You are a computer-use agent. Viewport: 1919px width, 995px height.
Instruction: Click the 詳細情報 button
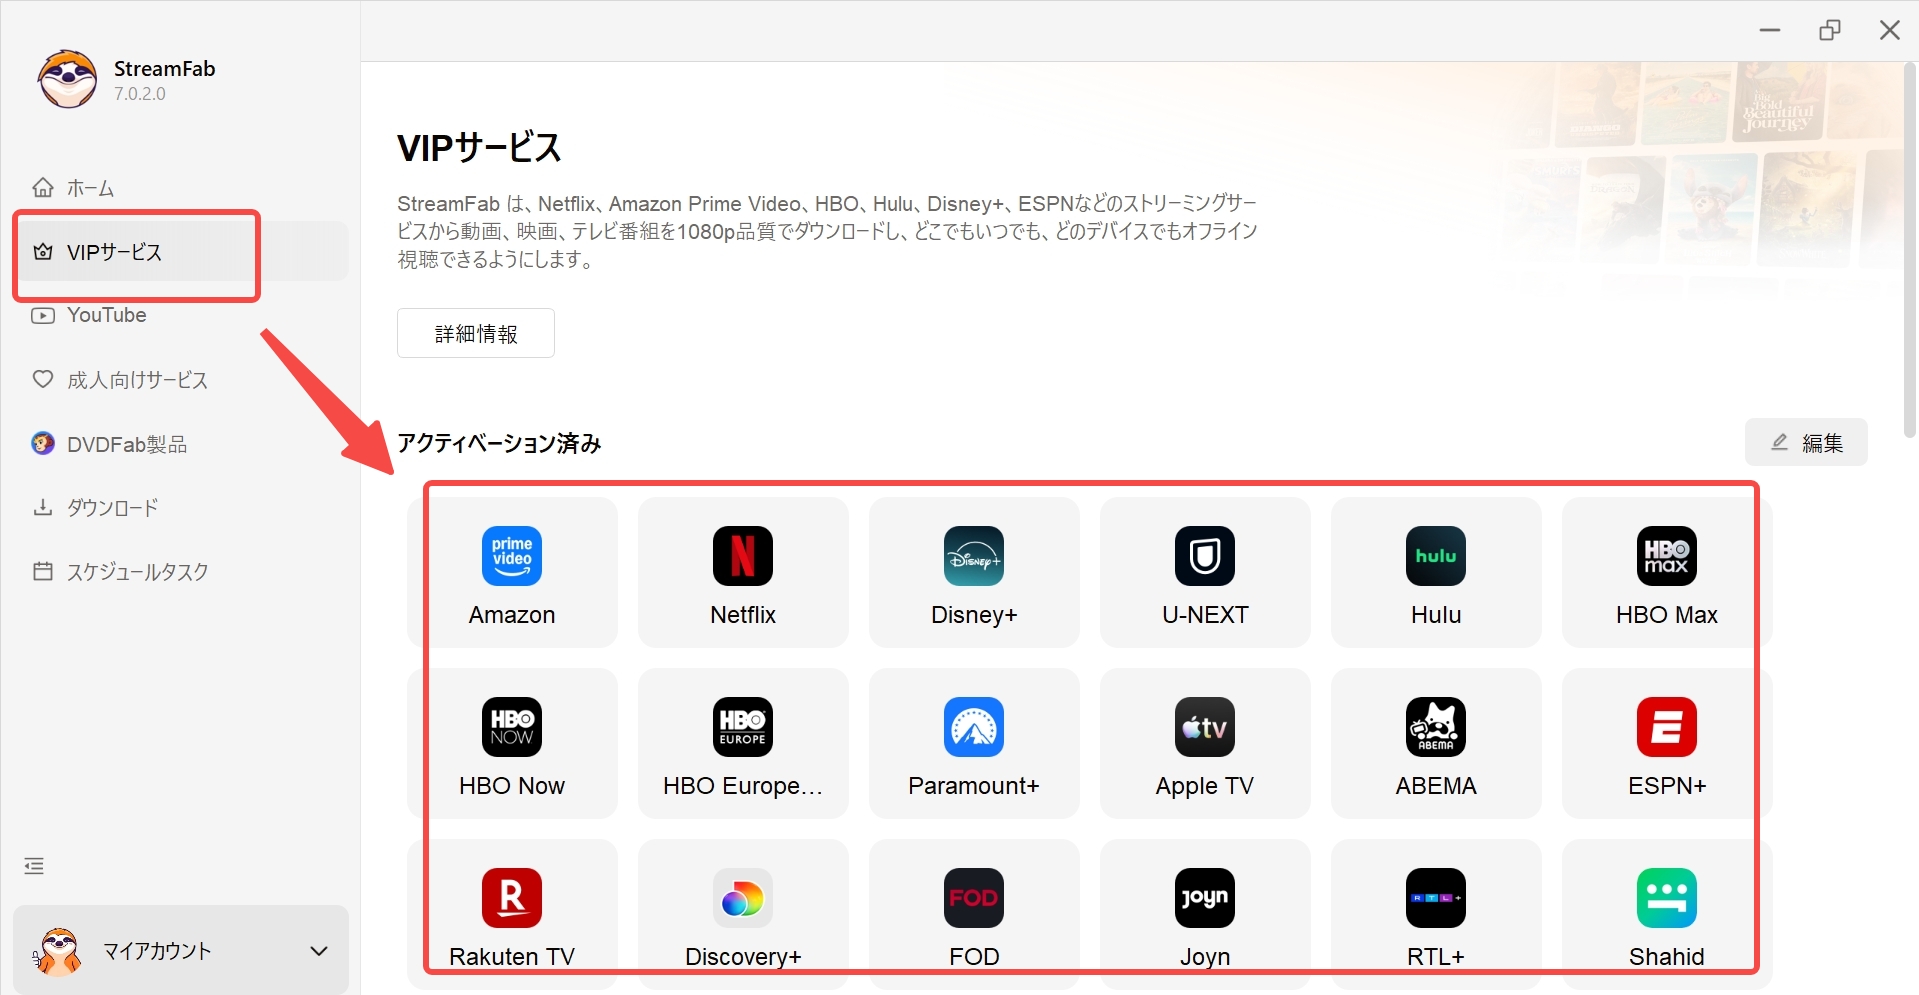point(476,333)
